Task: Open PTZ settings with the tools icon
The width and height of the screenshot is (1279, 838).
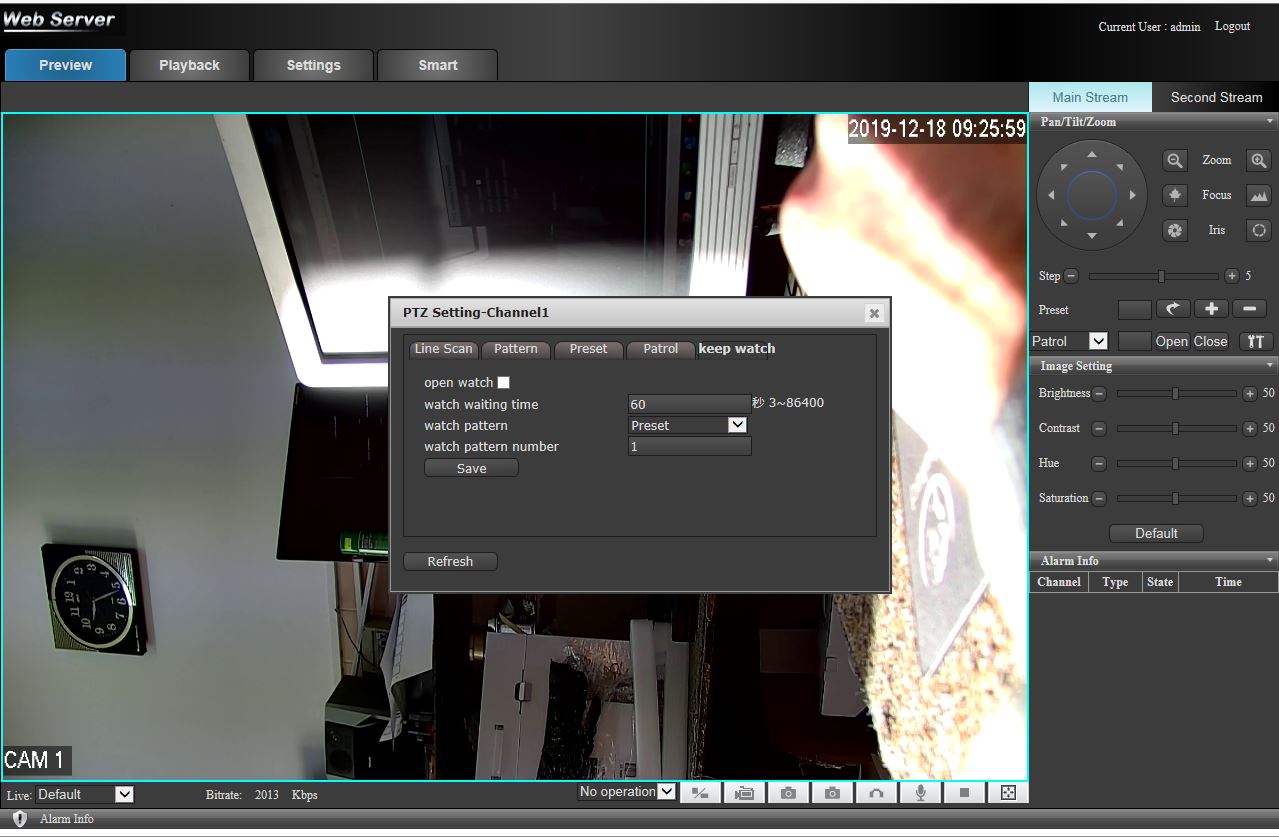Action: tap(1256, 341)
